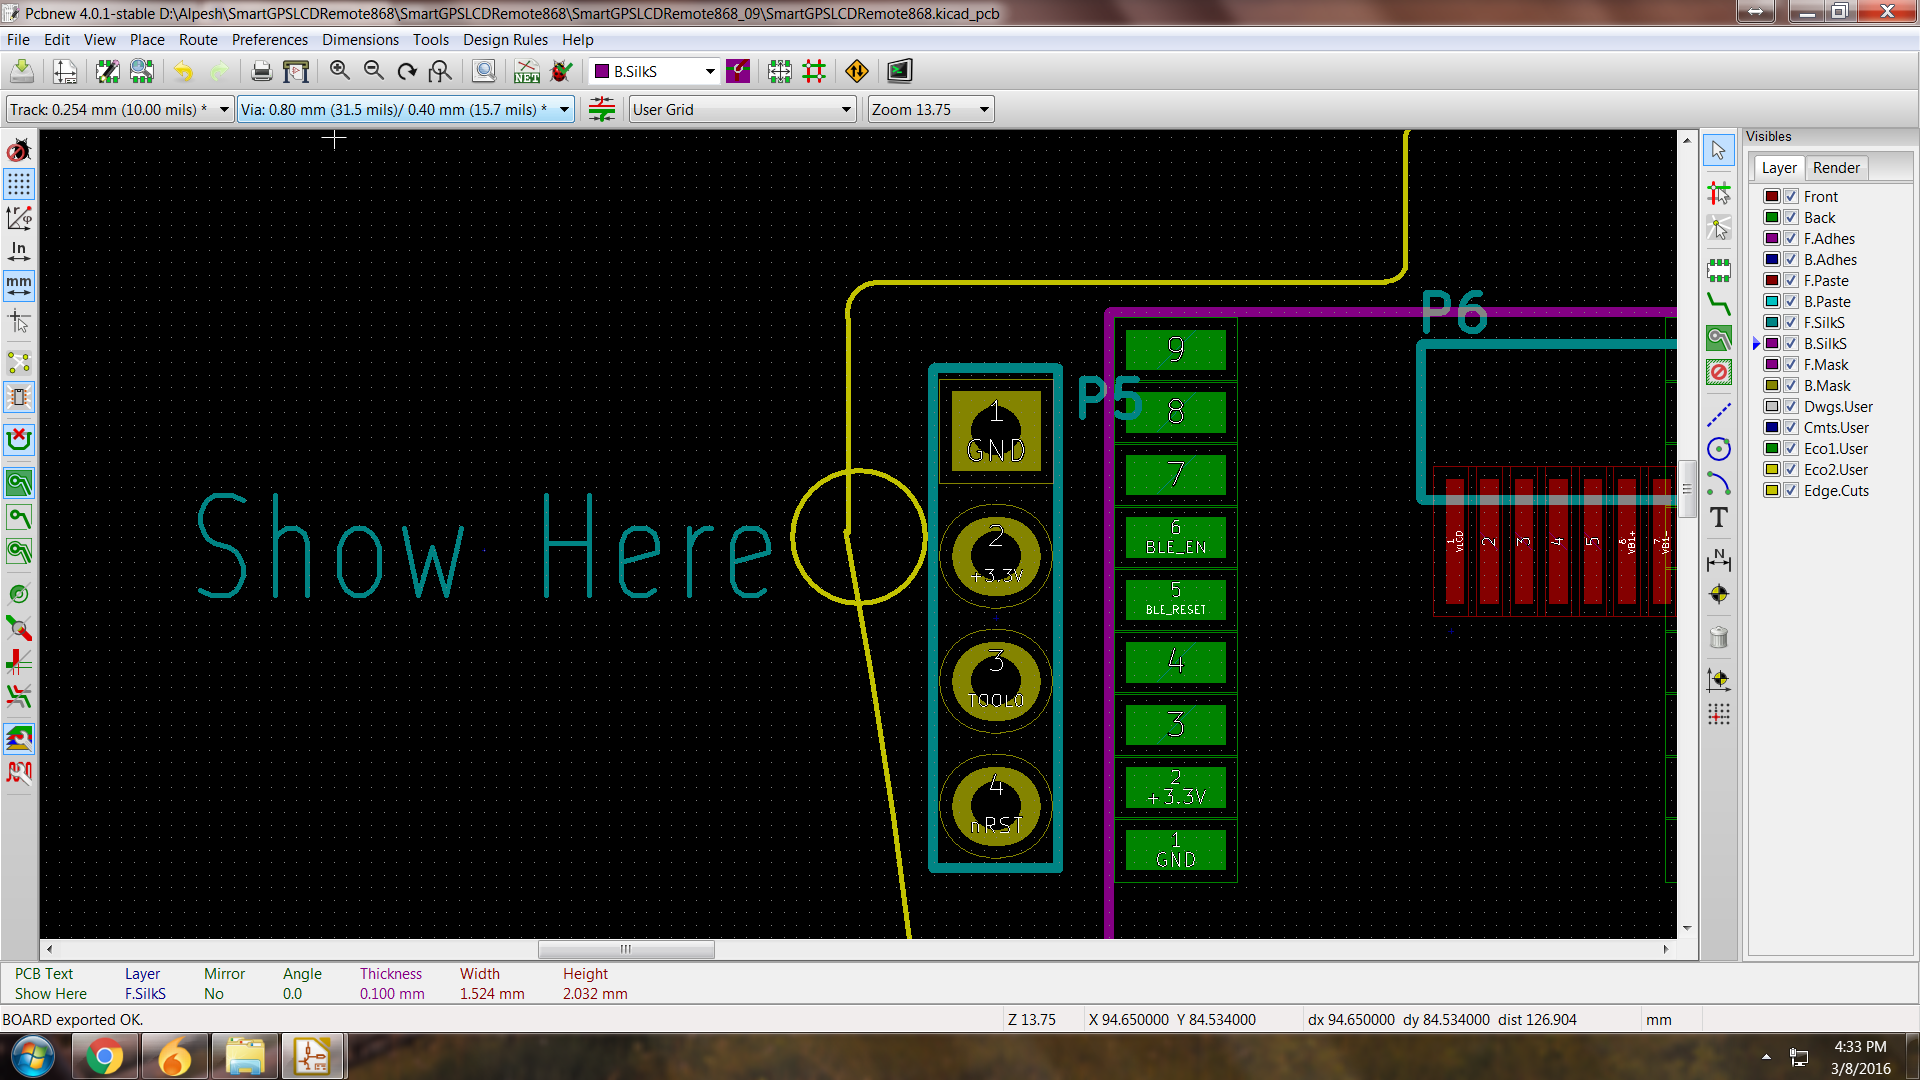The width and height of the screenshot is (1920, 1080).
Task: Click the Zoom in magnifier icon
Action: pyautogui.click(x=340, y=71)
